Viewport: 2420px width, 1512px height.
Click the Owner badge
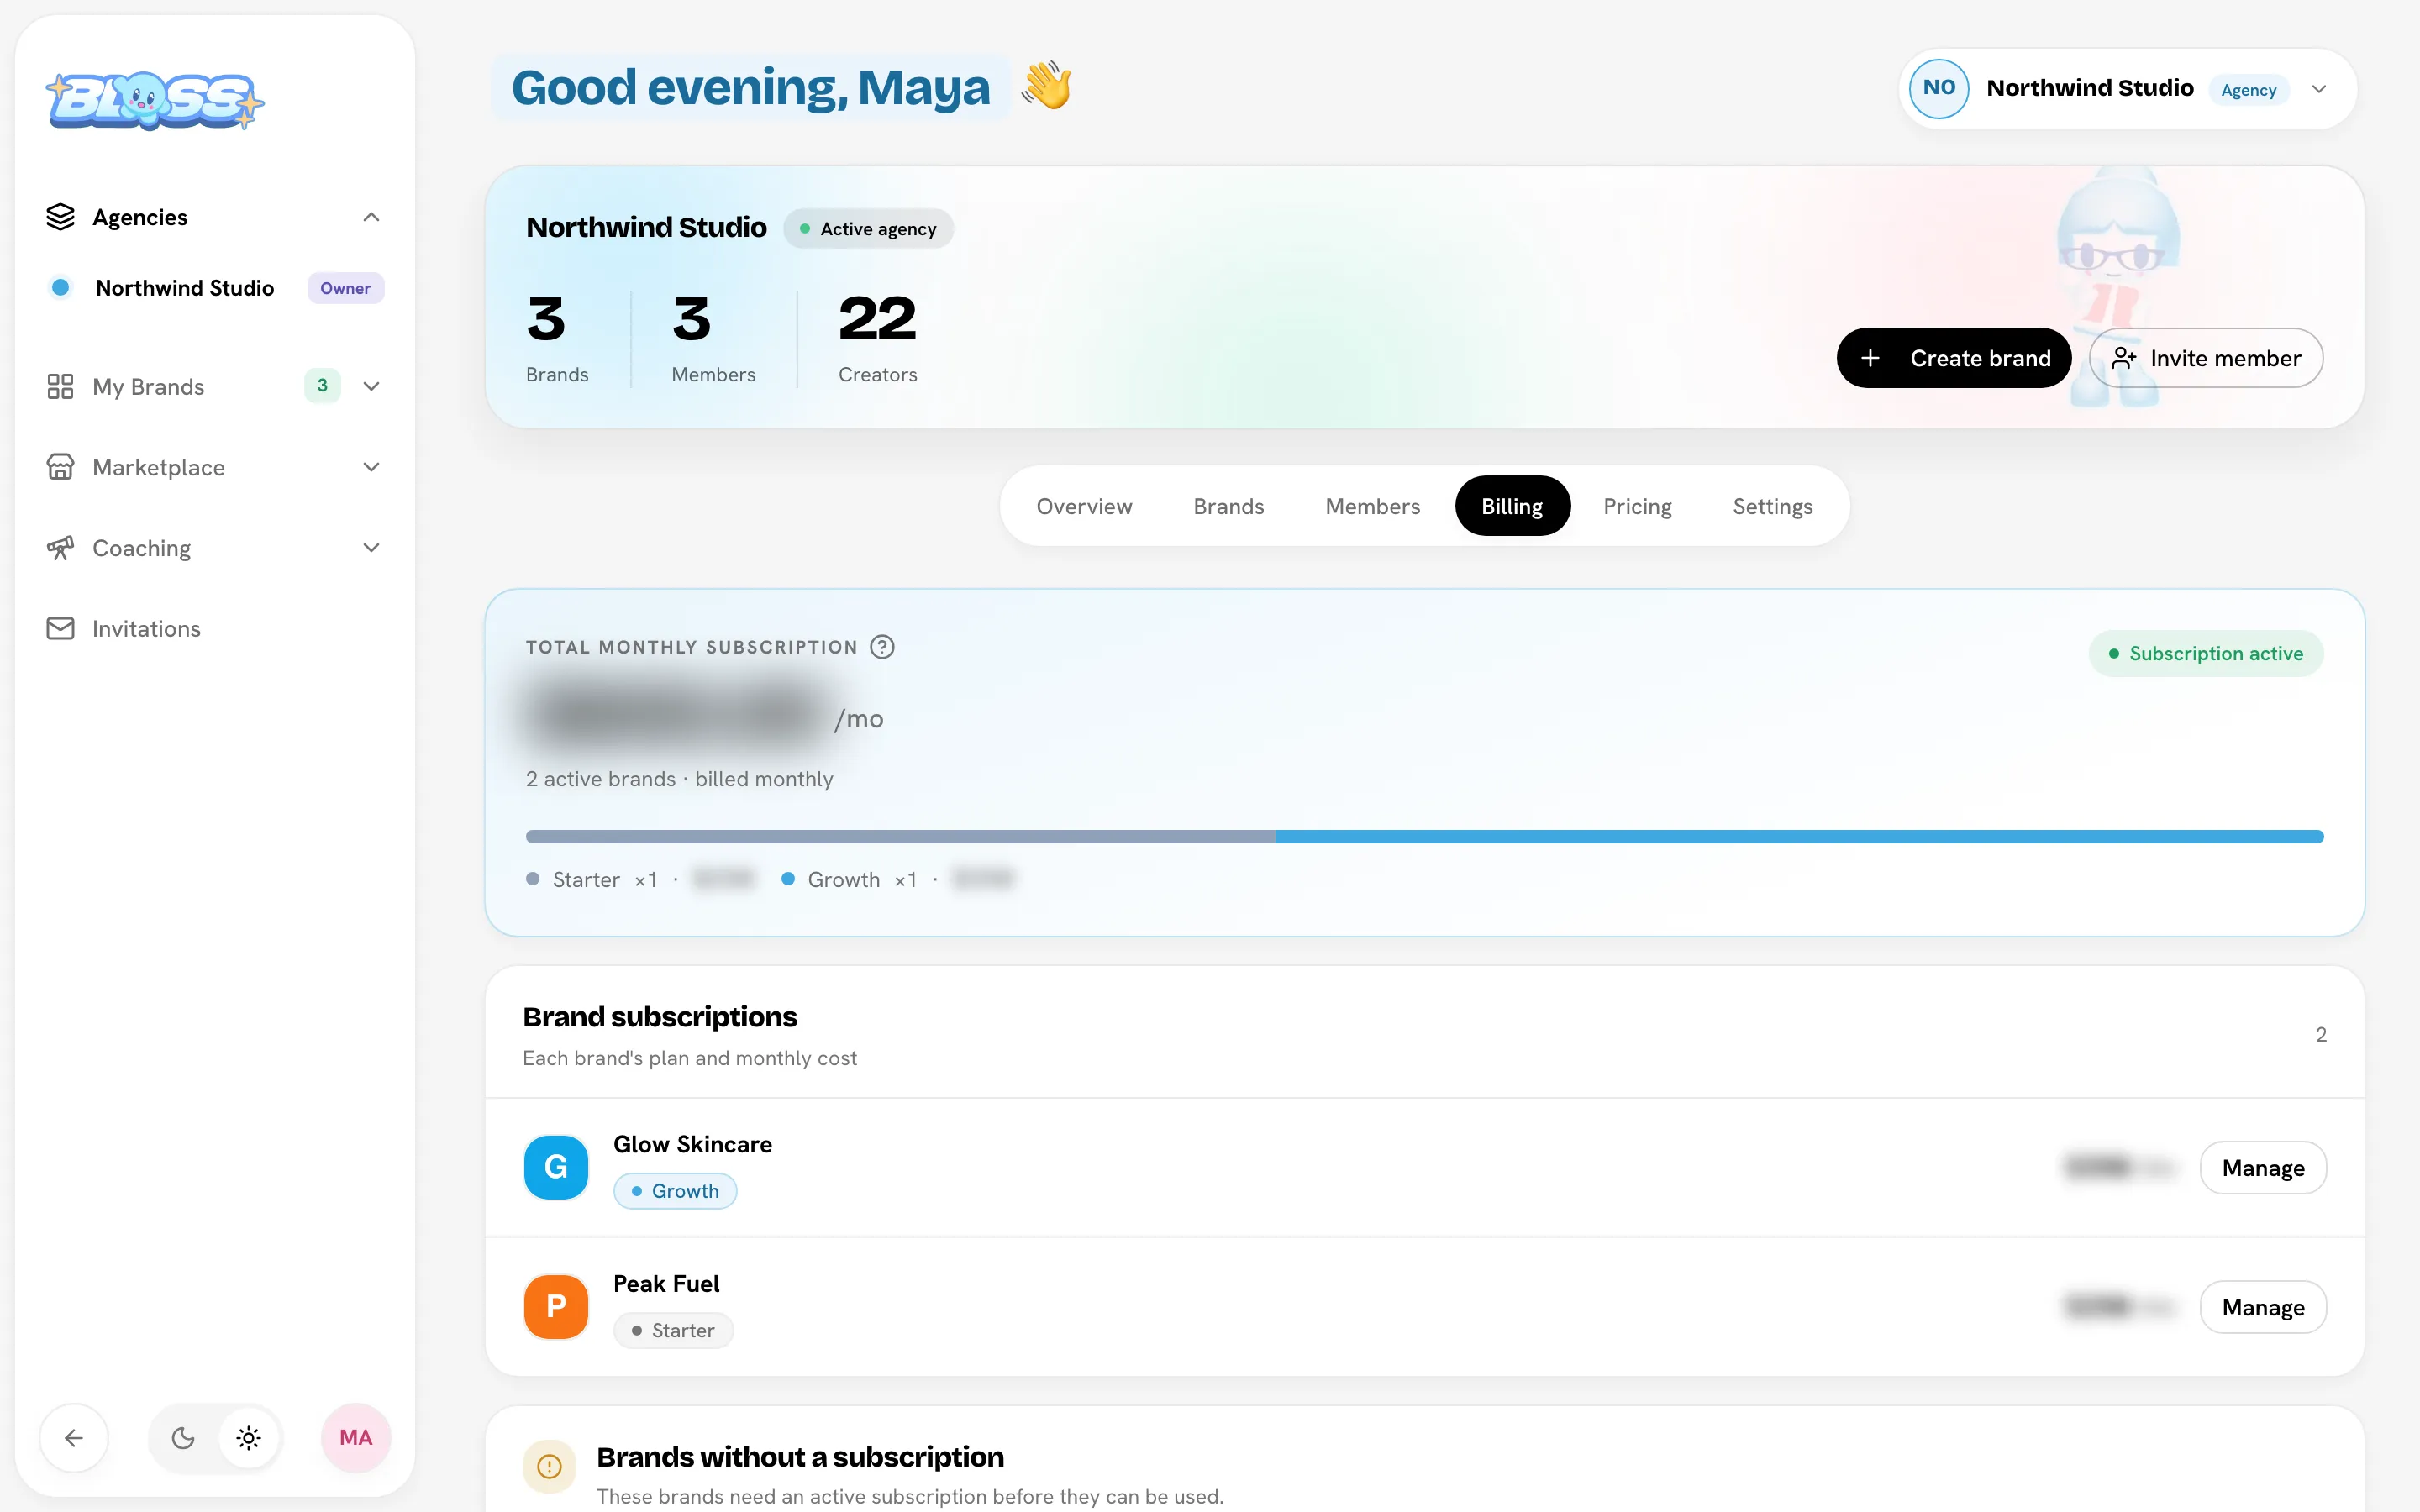click(345, 288)
